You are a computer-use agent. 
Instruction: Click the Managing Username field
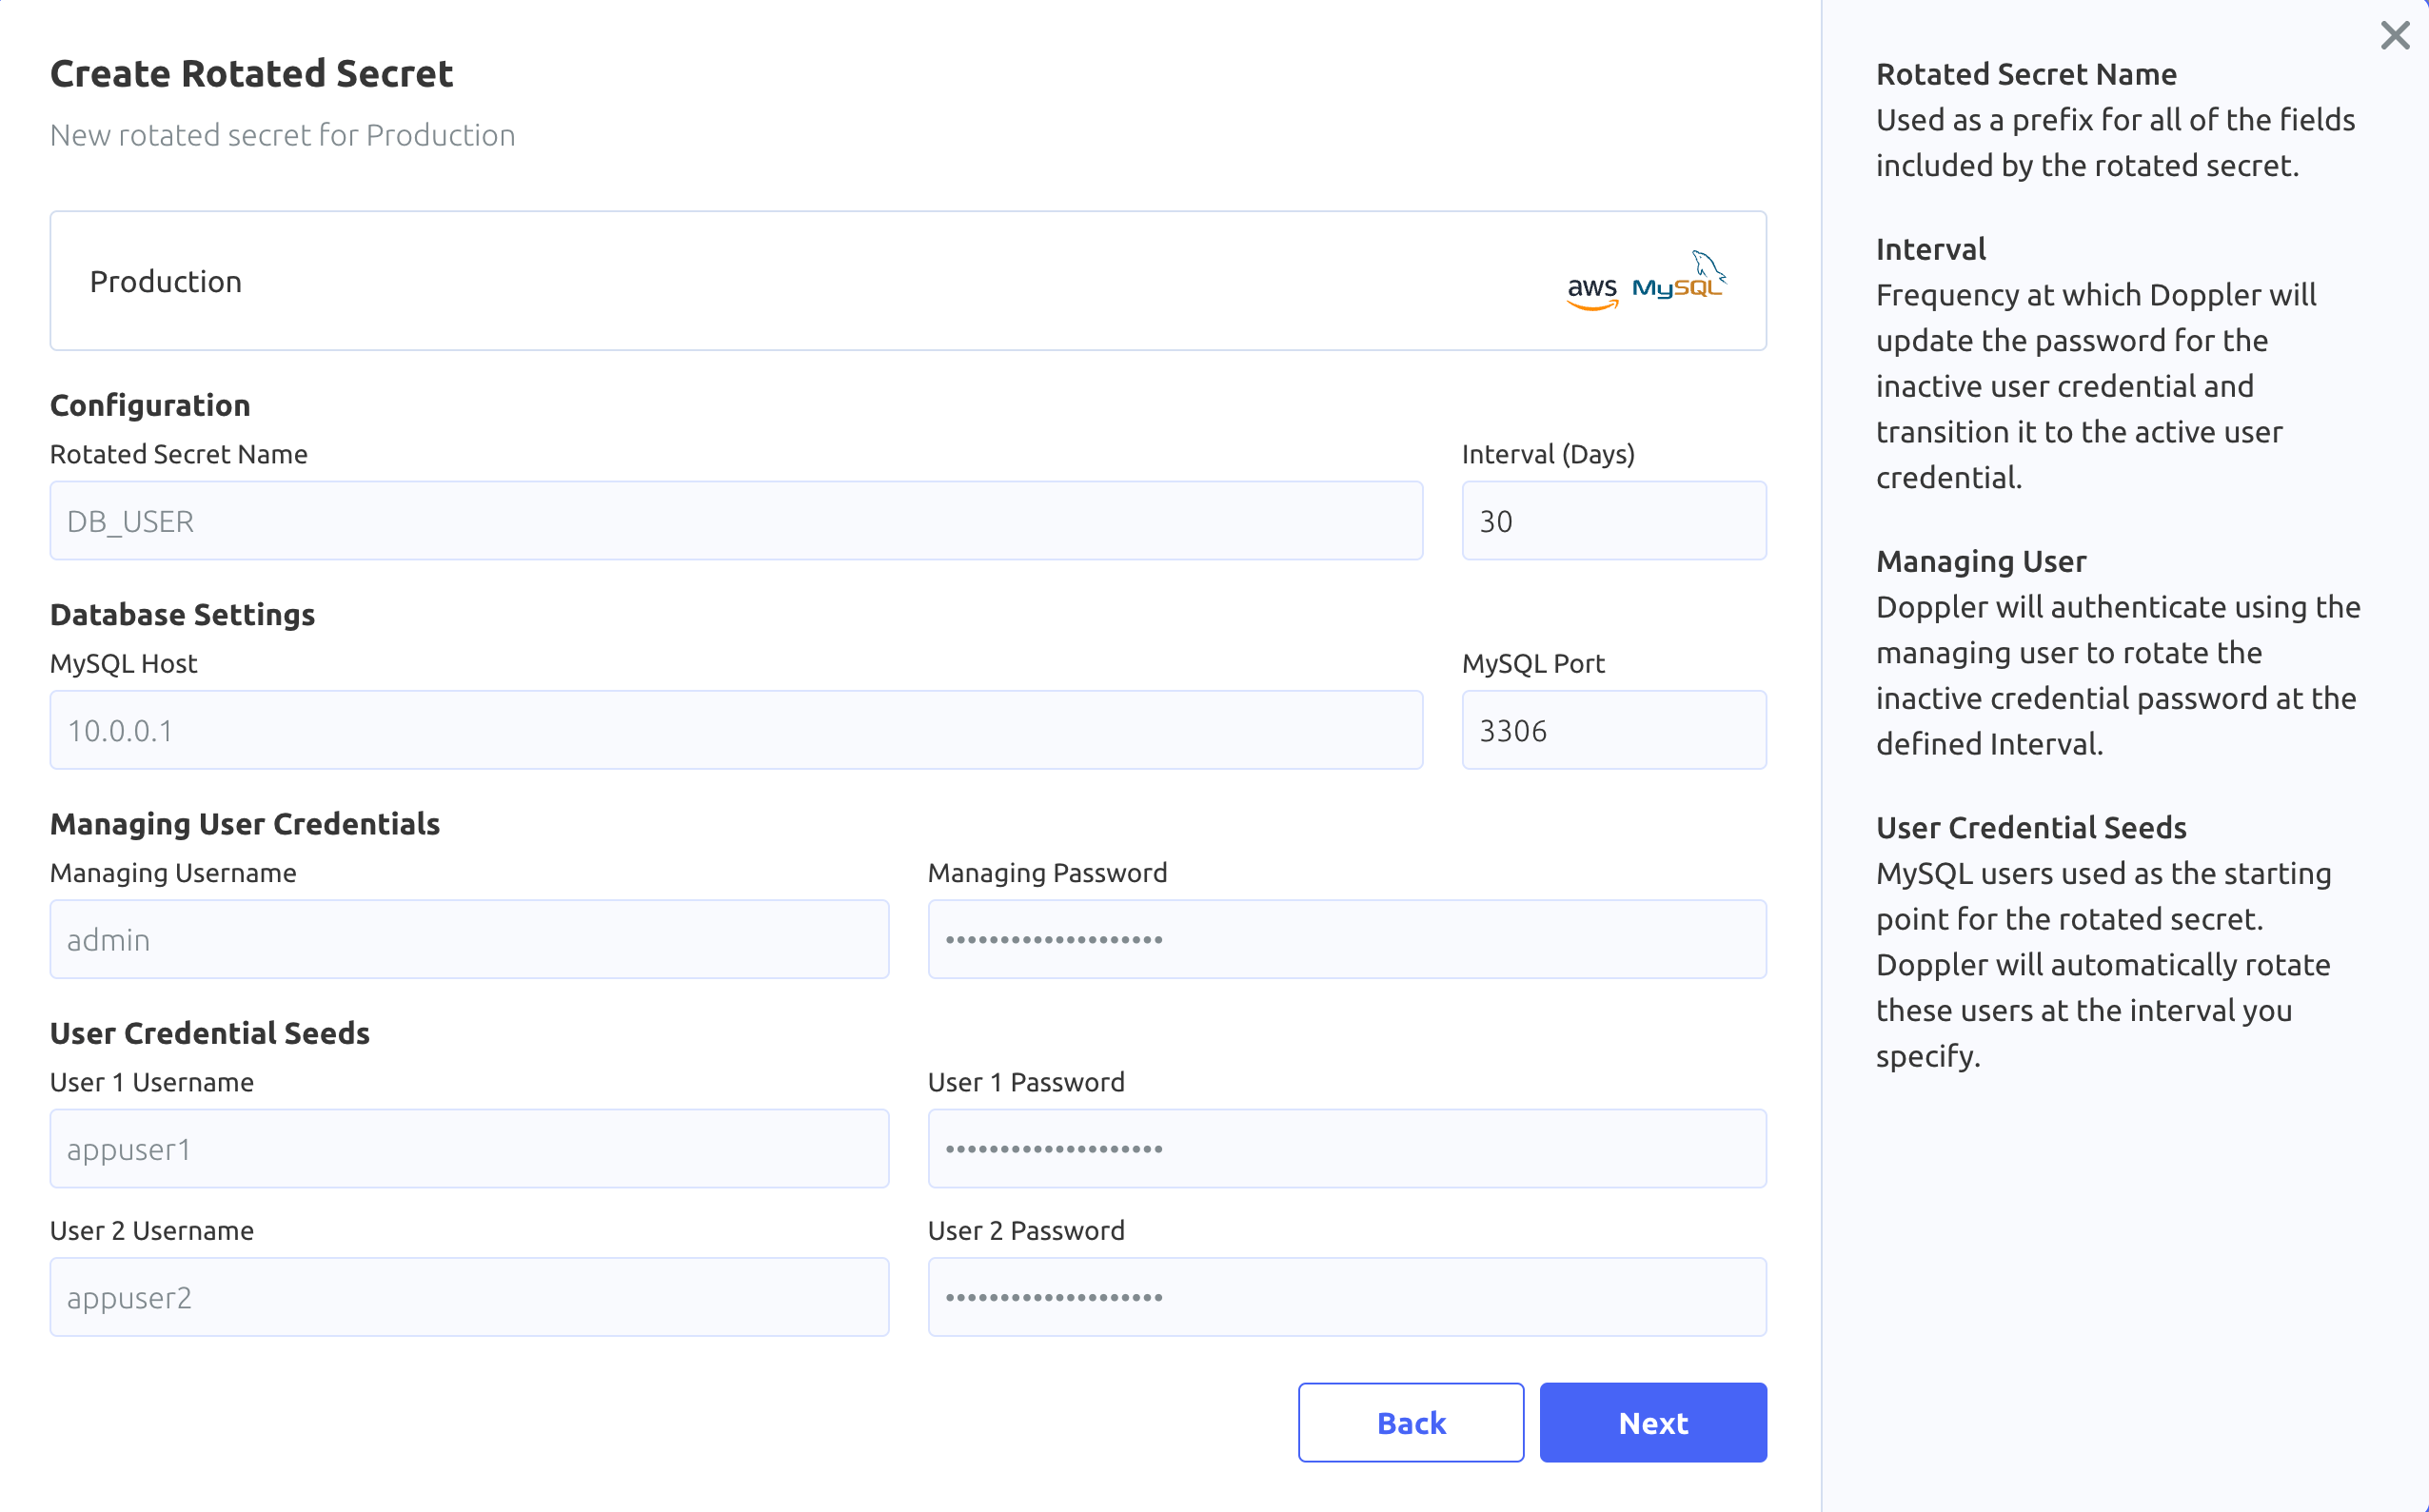coord(469,939)
